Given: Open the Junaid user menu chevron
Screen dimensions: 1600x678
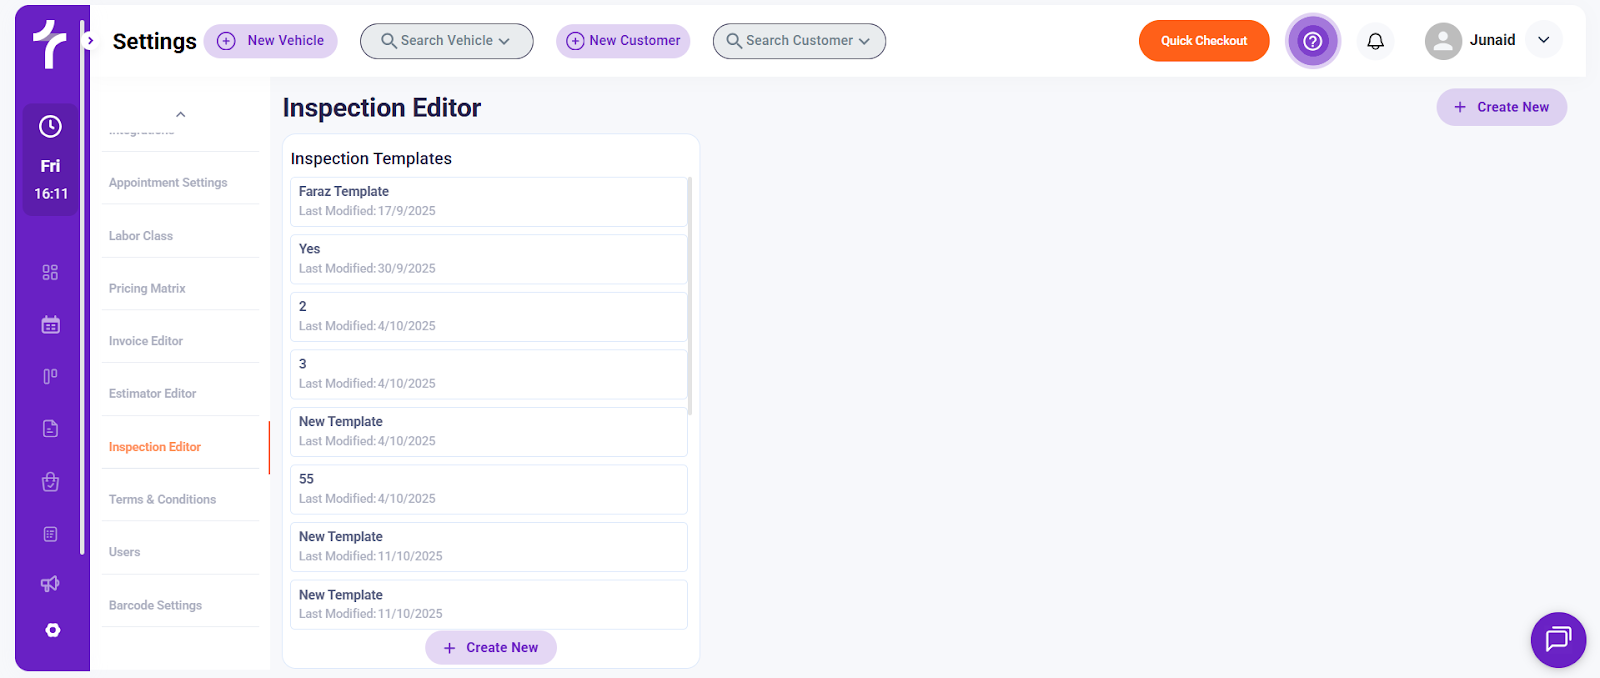Looking at the screenshot, I should point(1543,40).
